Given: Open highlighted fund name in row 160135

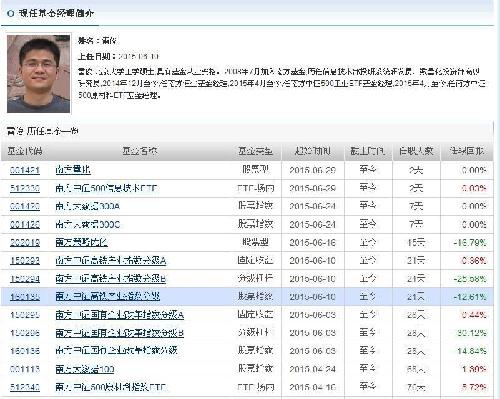Looking at the screenshot, I should pyautogui.click(x=108, y=296).
